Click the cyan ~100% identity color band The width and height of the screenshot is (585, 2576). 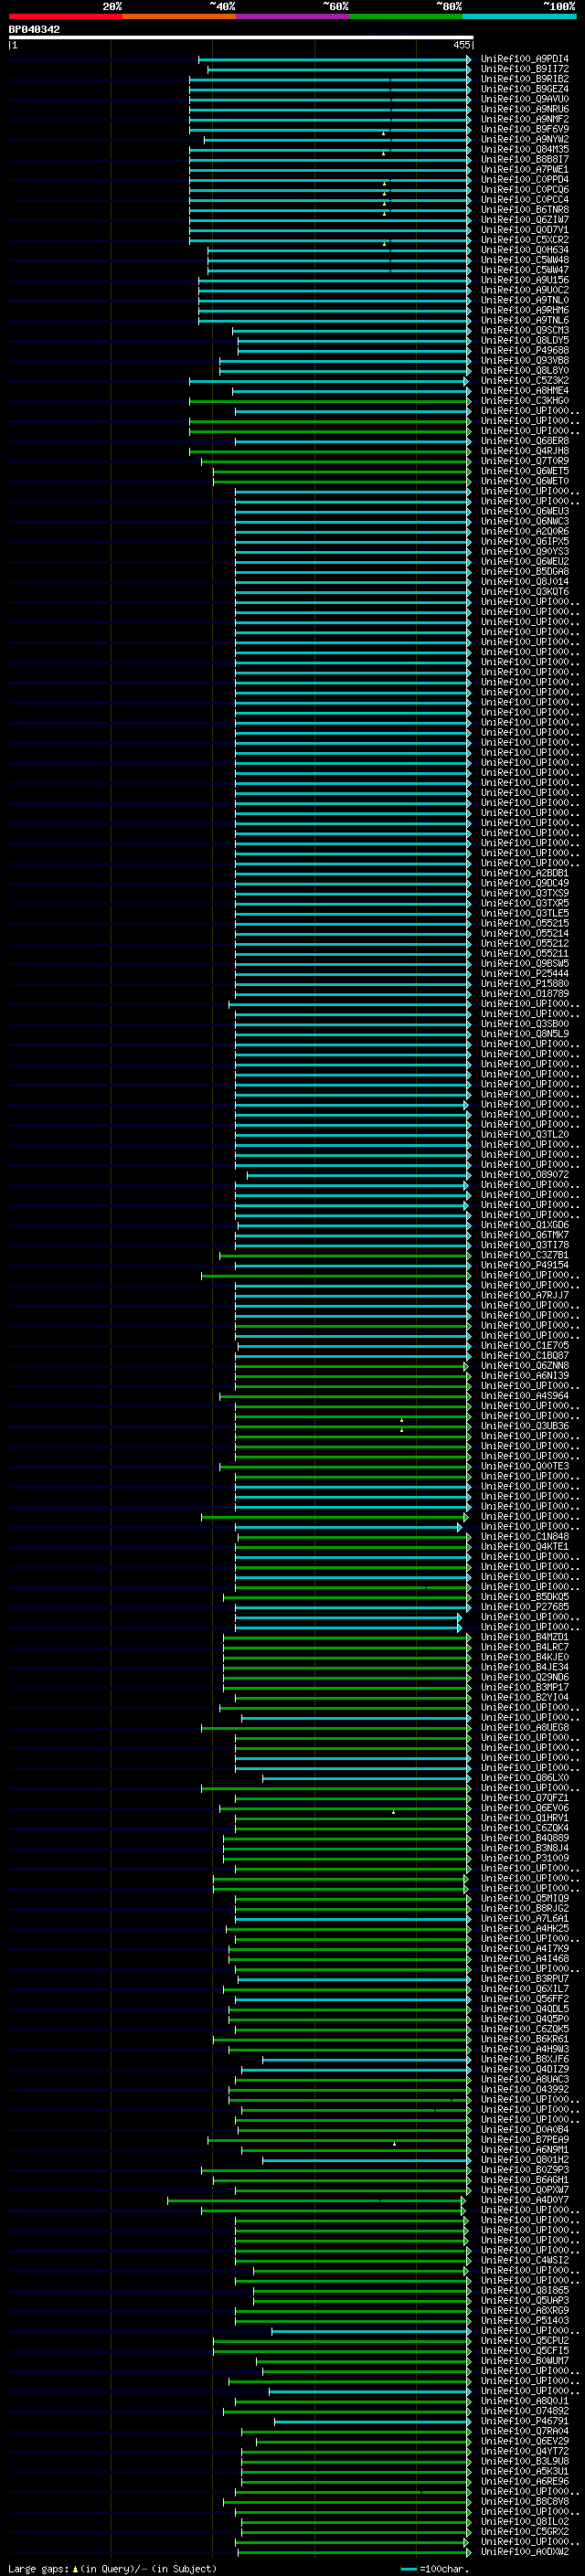[x=519, y=16]
